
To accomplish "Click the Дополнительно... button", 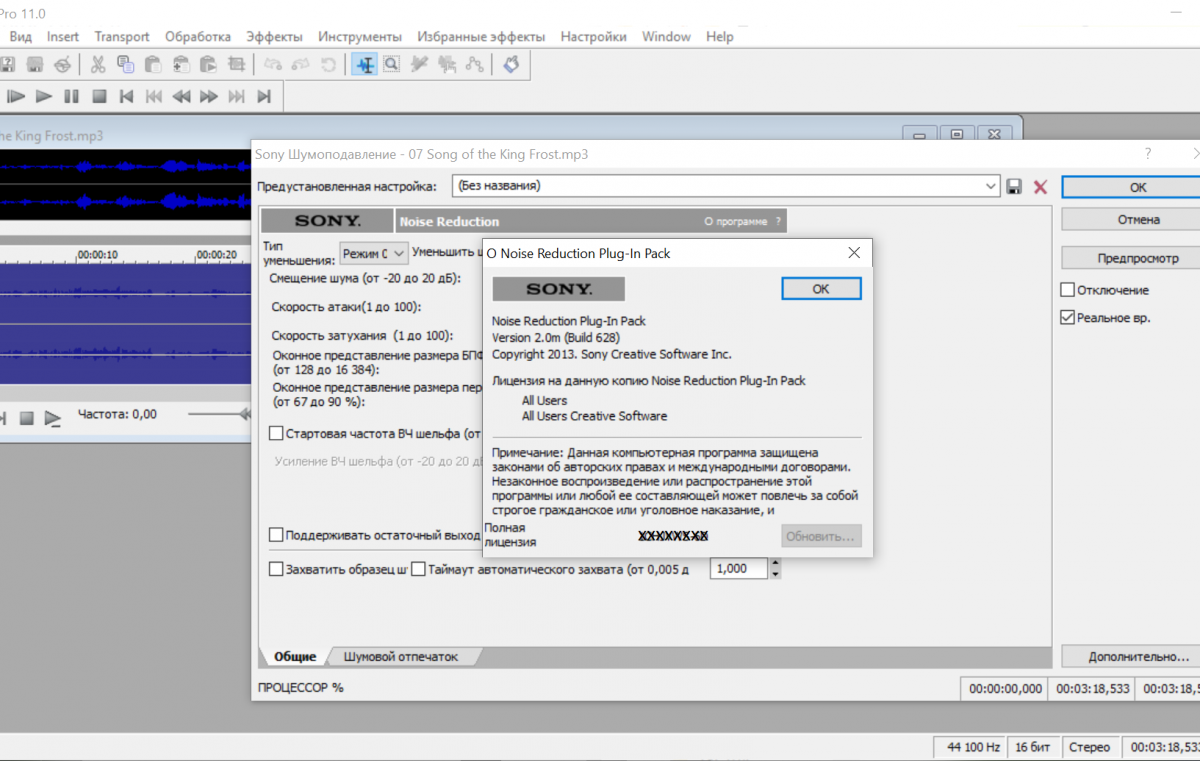I will click(x=1138, y=657).
